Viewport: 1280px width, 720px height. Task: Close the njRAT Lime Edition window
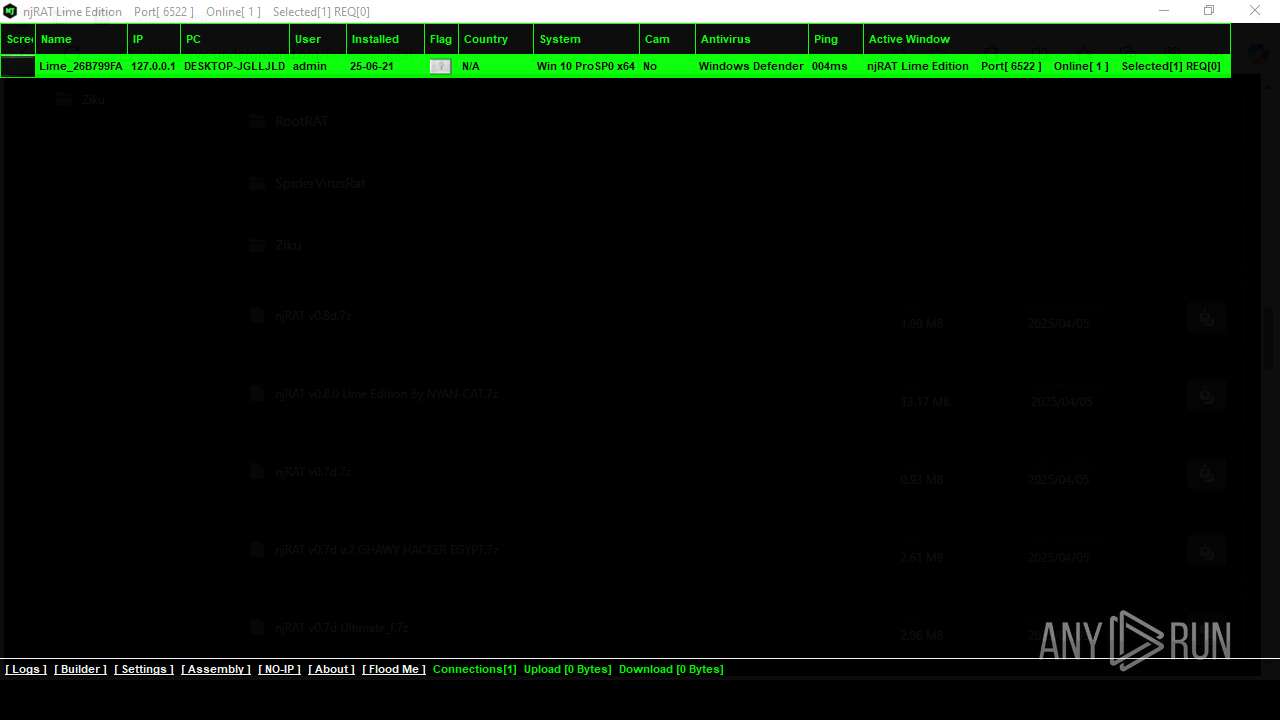pos(1255,11)
